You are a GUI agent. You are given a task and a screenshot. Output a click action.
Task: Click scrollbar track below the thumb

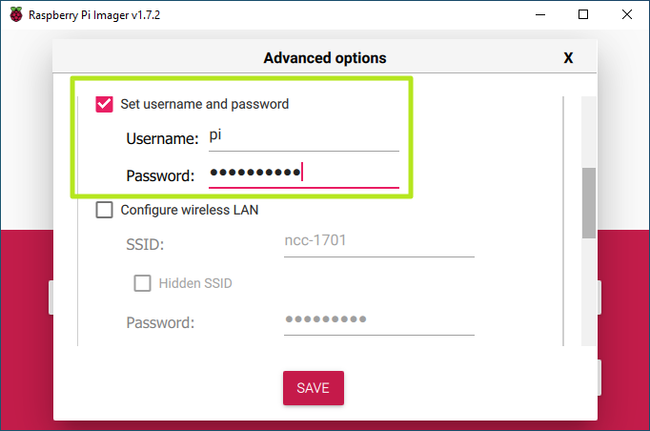click(x=589, y=292)
